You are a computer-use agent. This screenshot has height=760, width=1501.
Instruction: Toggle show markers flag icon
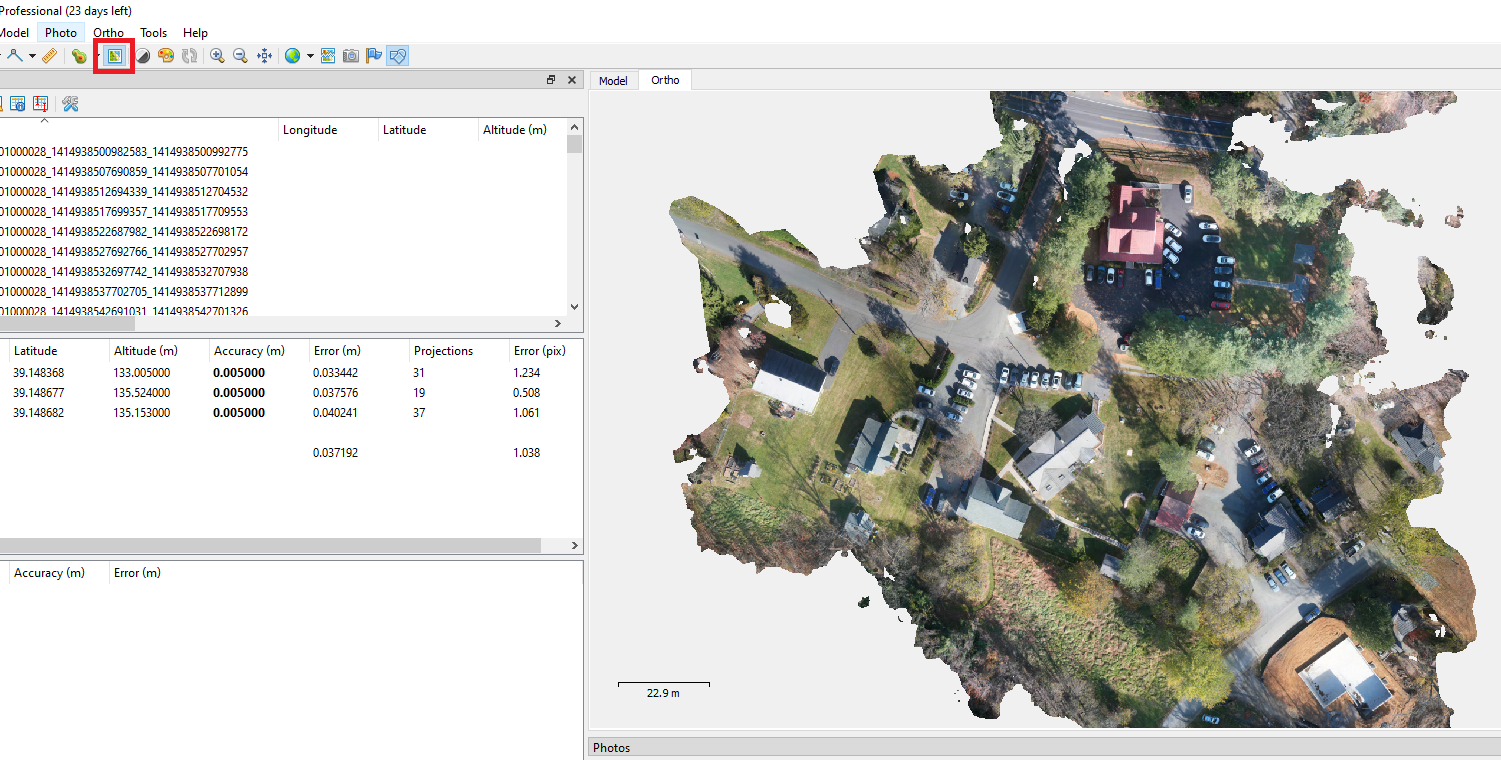(x=374, y=56)
